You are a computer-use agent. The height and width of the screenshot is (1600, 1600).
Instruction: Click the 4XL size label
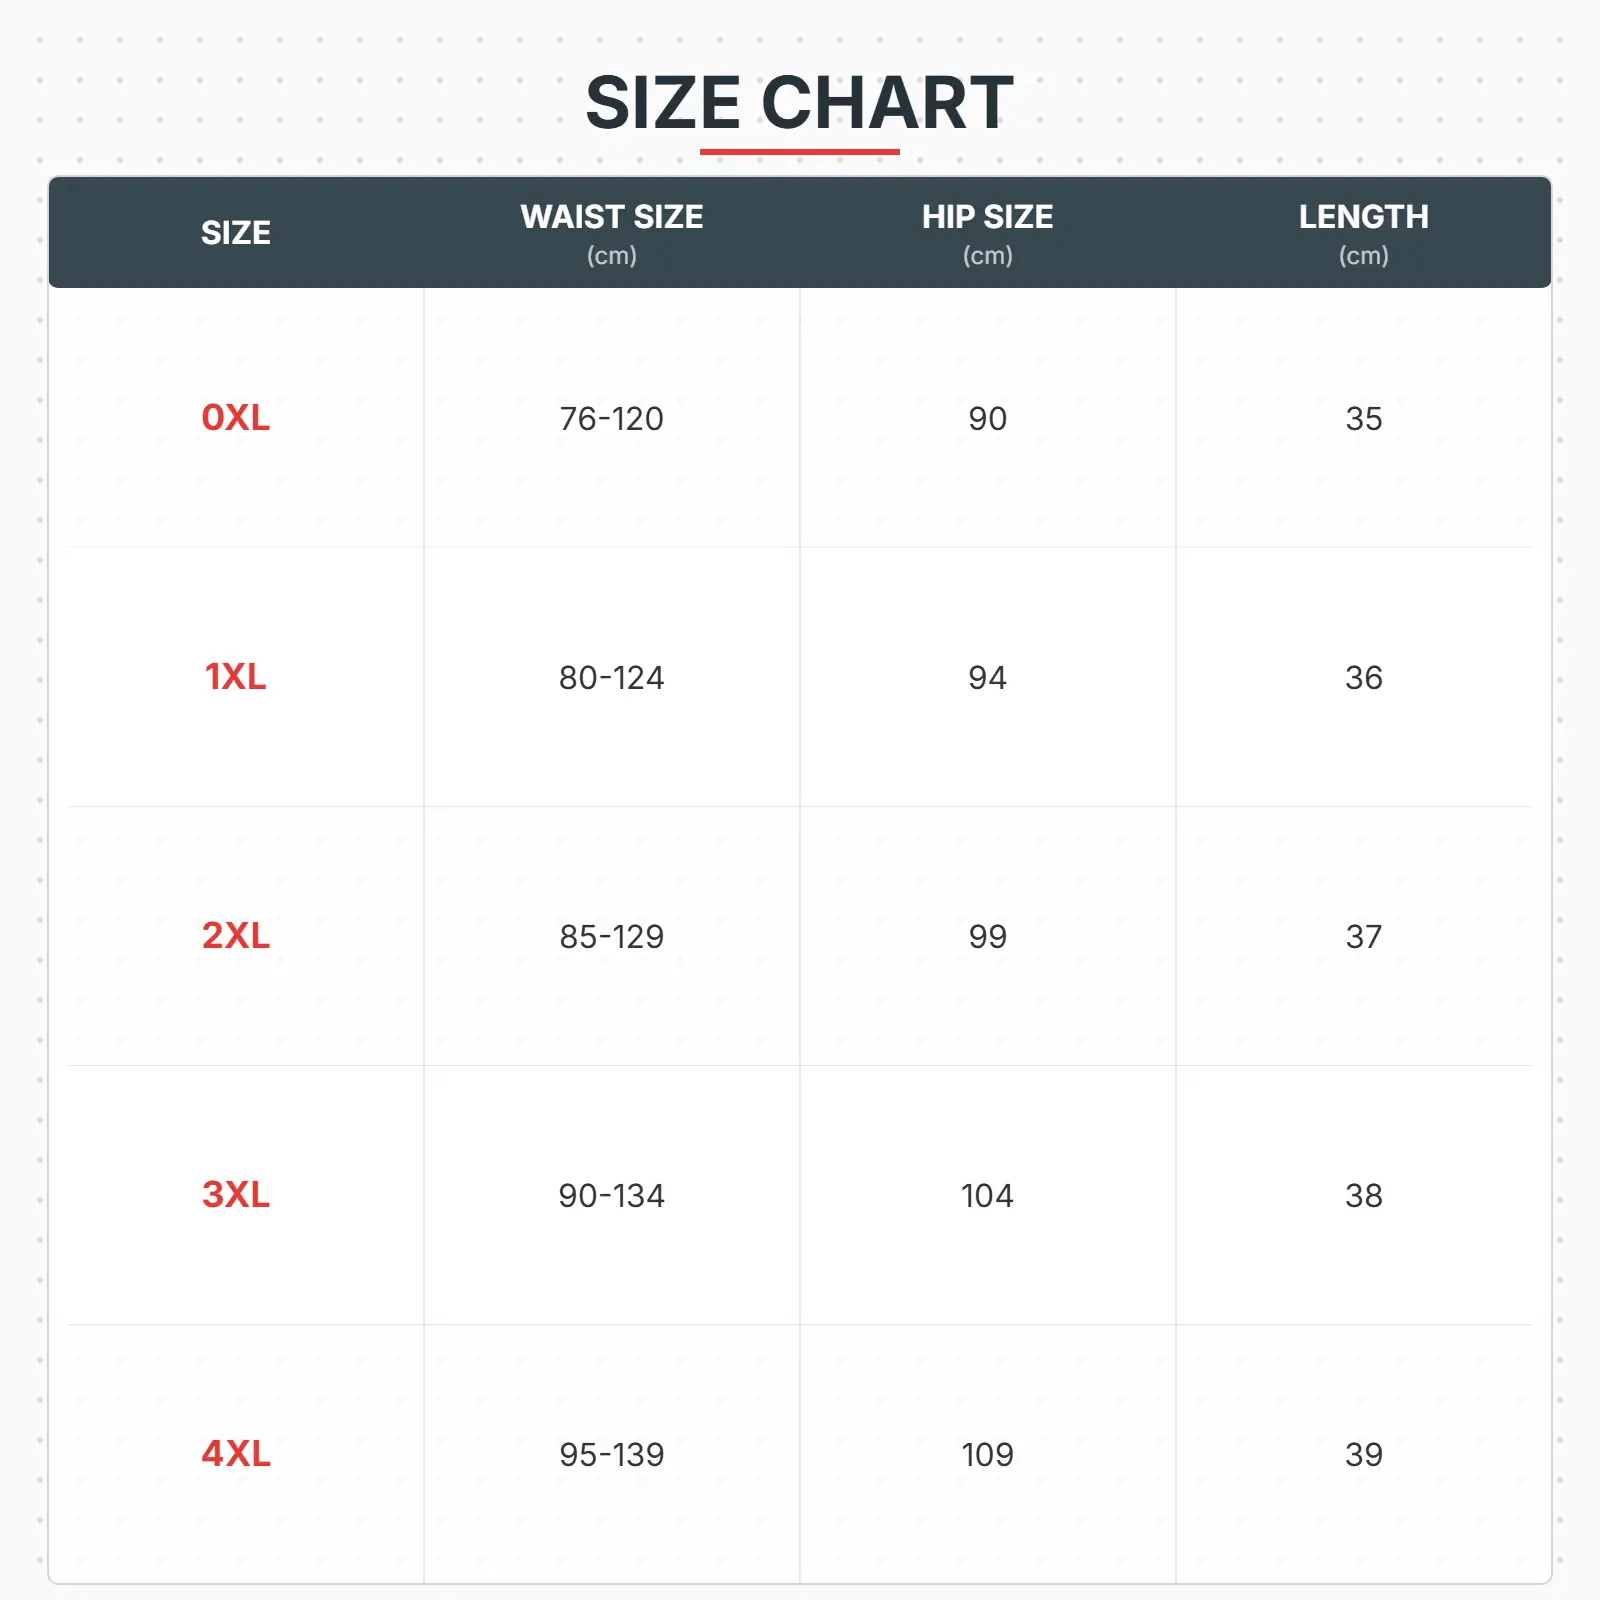coord(236,1454)
